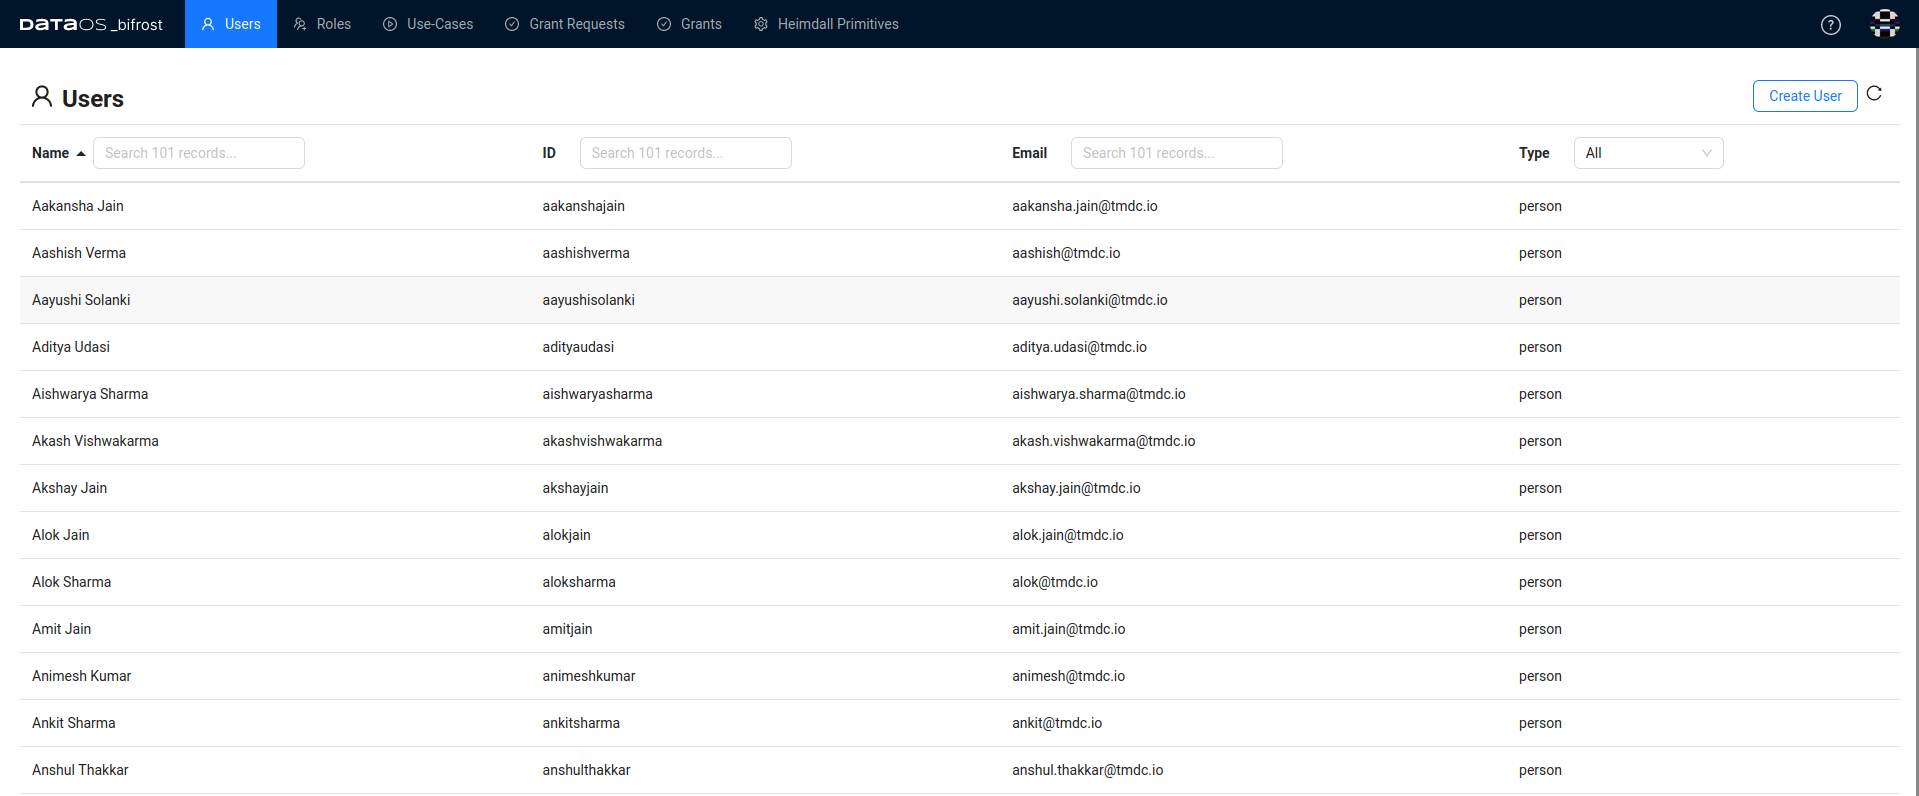1919x796 pixels.
Task: Select the Akshay Jain name
Action: tap(69, 488)
